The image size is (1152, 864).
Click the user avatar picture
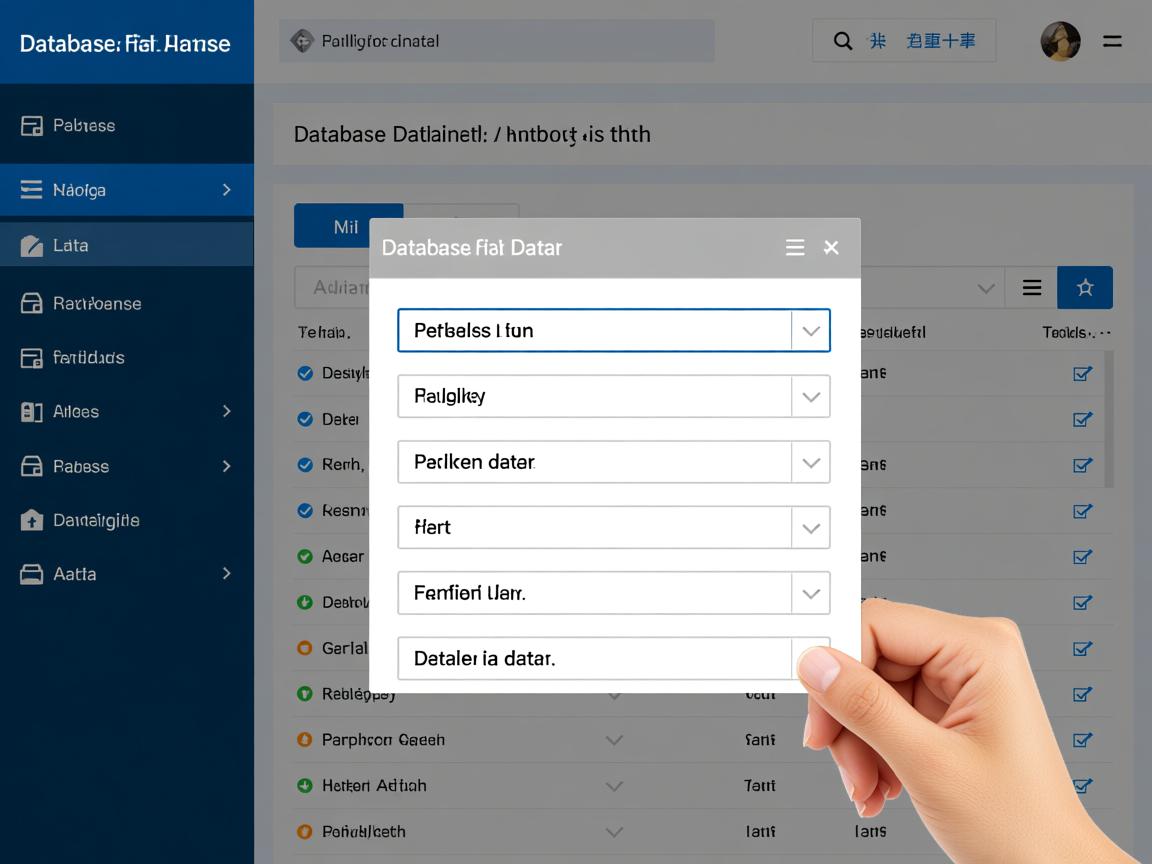1060,42
